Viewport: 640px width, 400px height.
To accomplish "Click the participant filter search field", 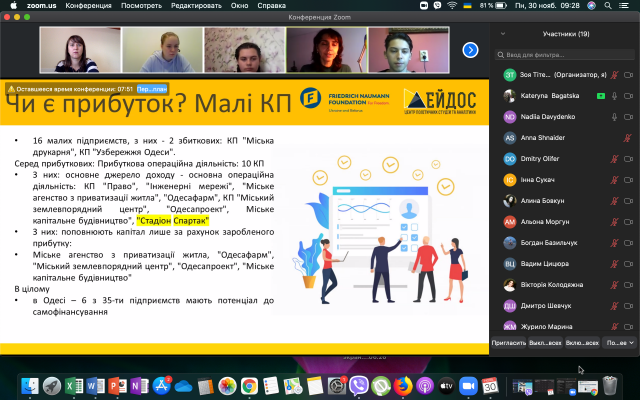I will 565,54.
